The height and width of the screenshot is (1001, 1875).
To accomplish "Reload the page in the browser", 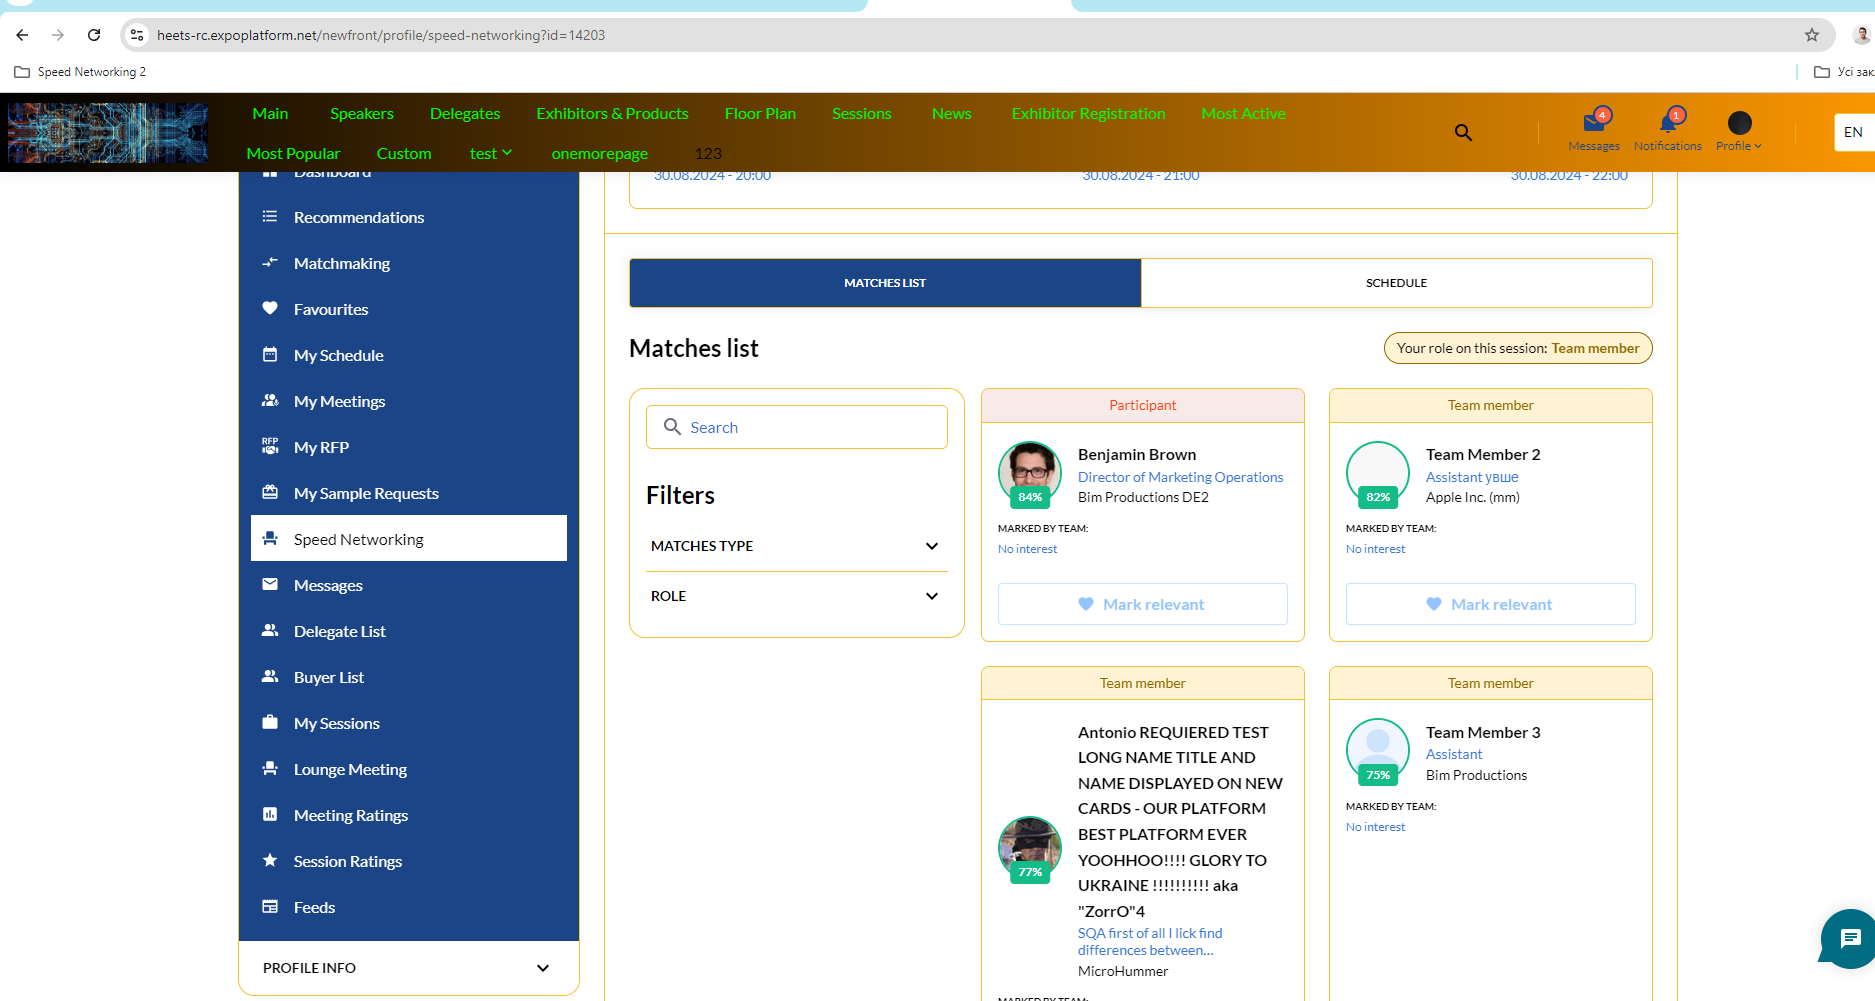I will 94,35.
